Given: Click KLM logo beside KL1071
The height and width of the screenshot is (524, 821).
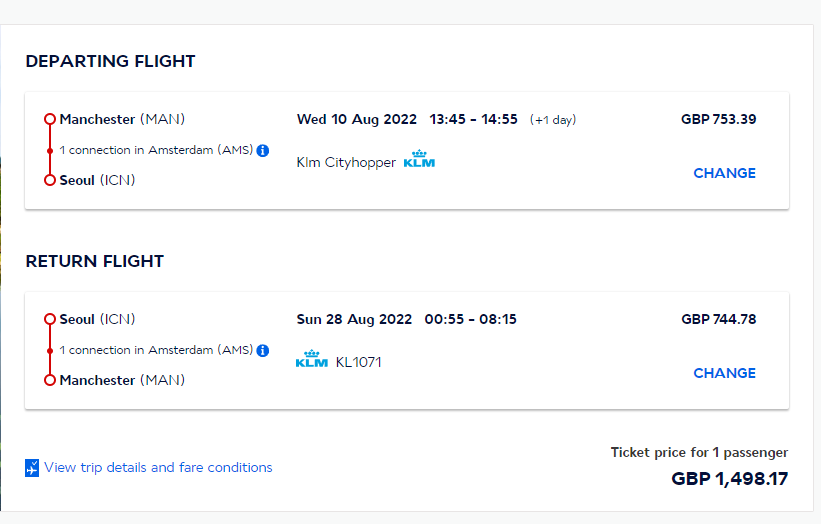Looking at the screenshot, I should tap(312, 360).
